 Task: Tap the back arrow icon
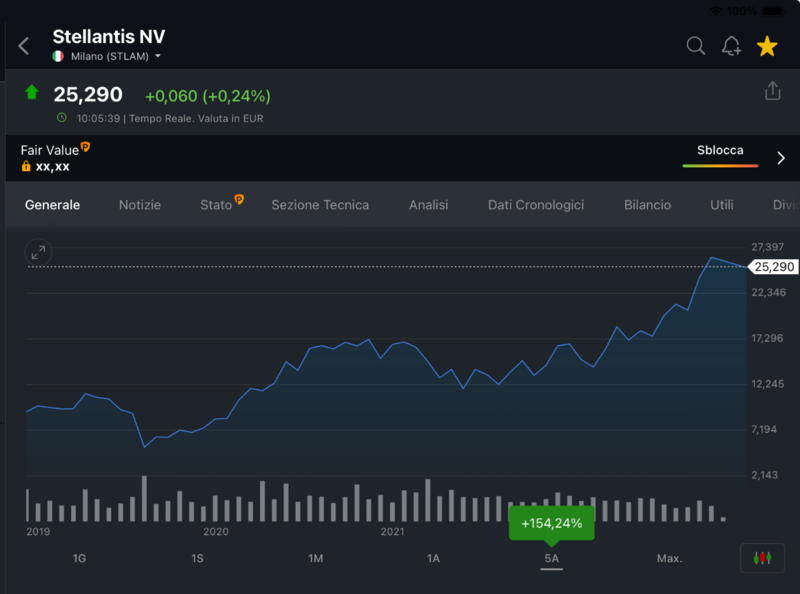pos(24,46)
